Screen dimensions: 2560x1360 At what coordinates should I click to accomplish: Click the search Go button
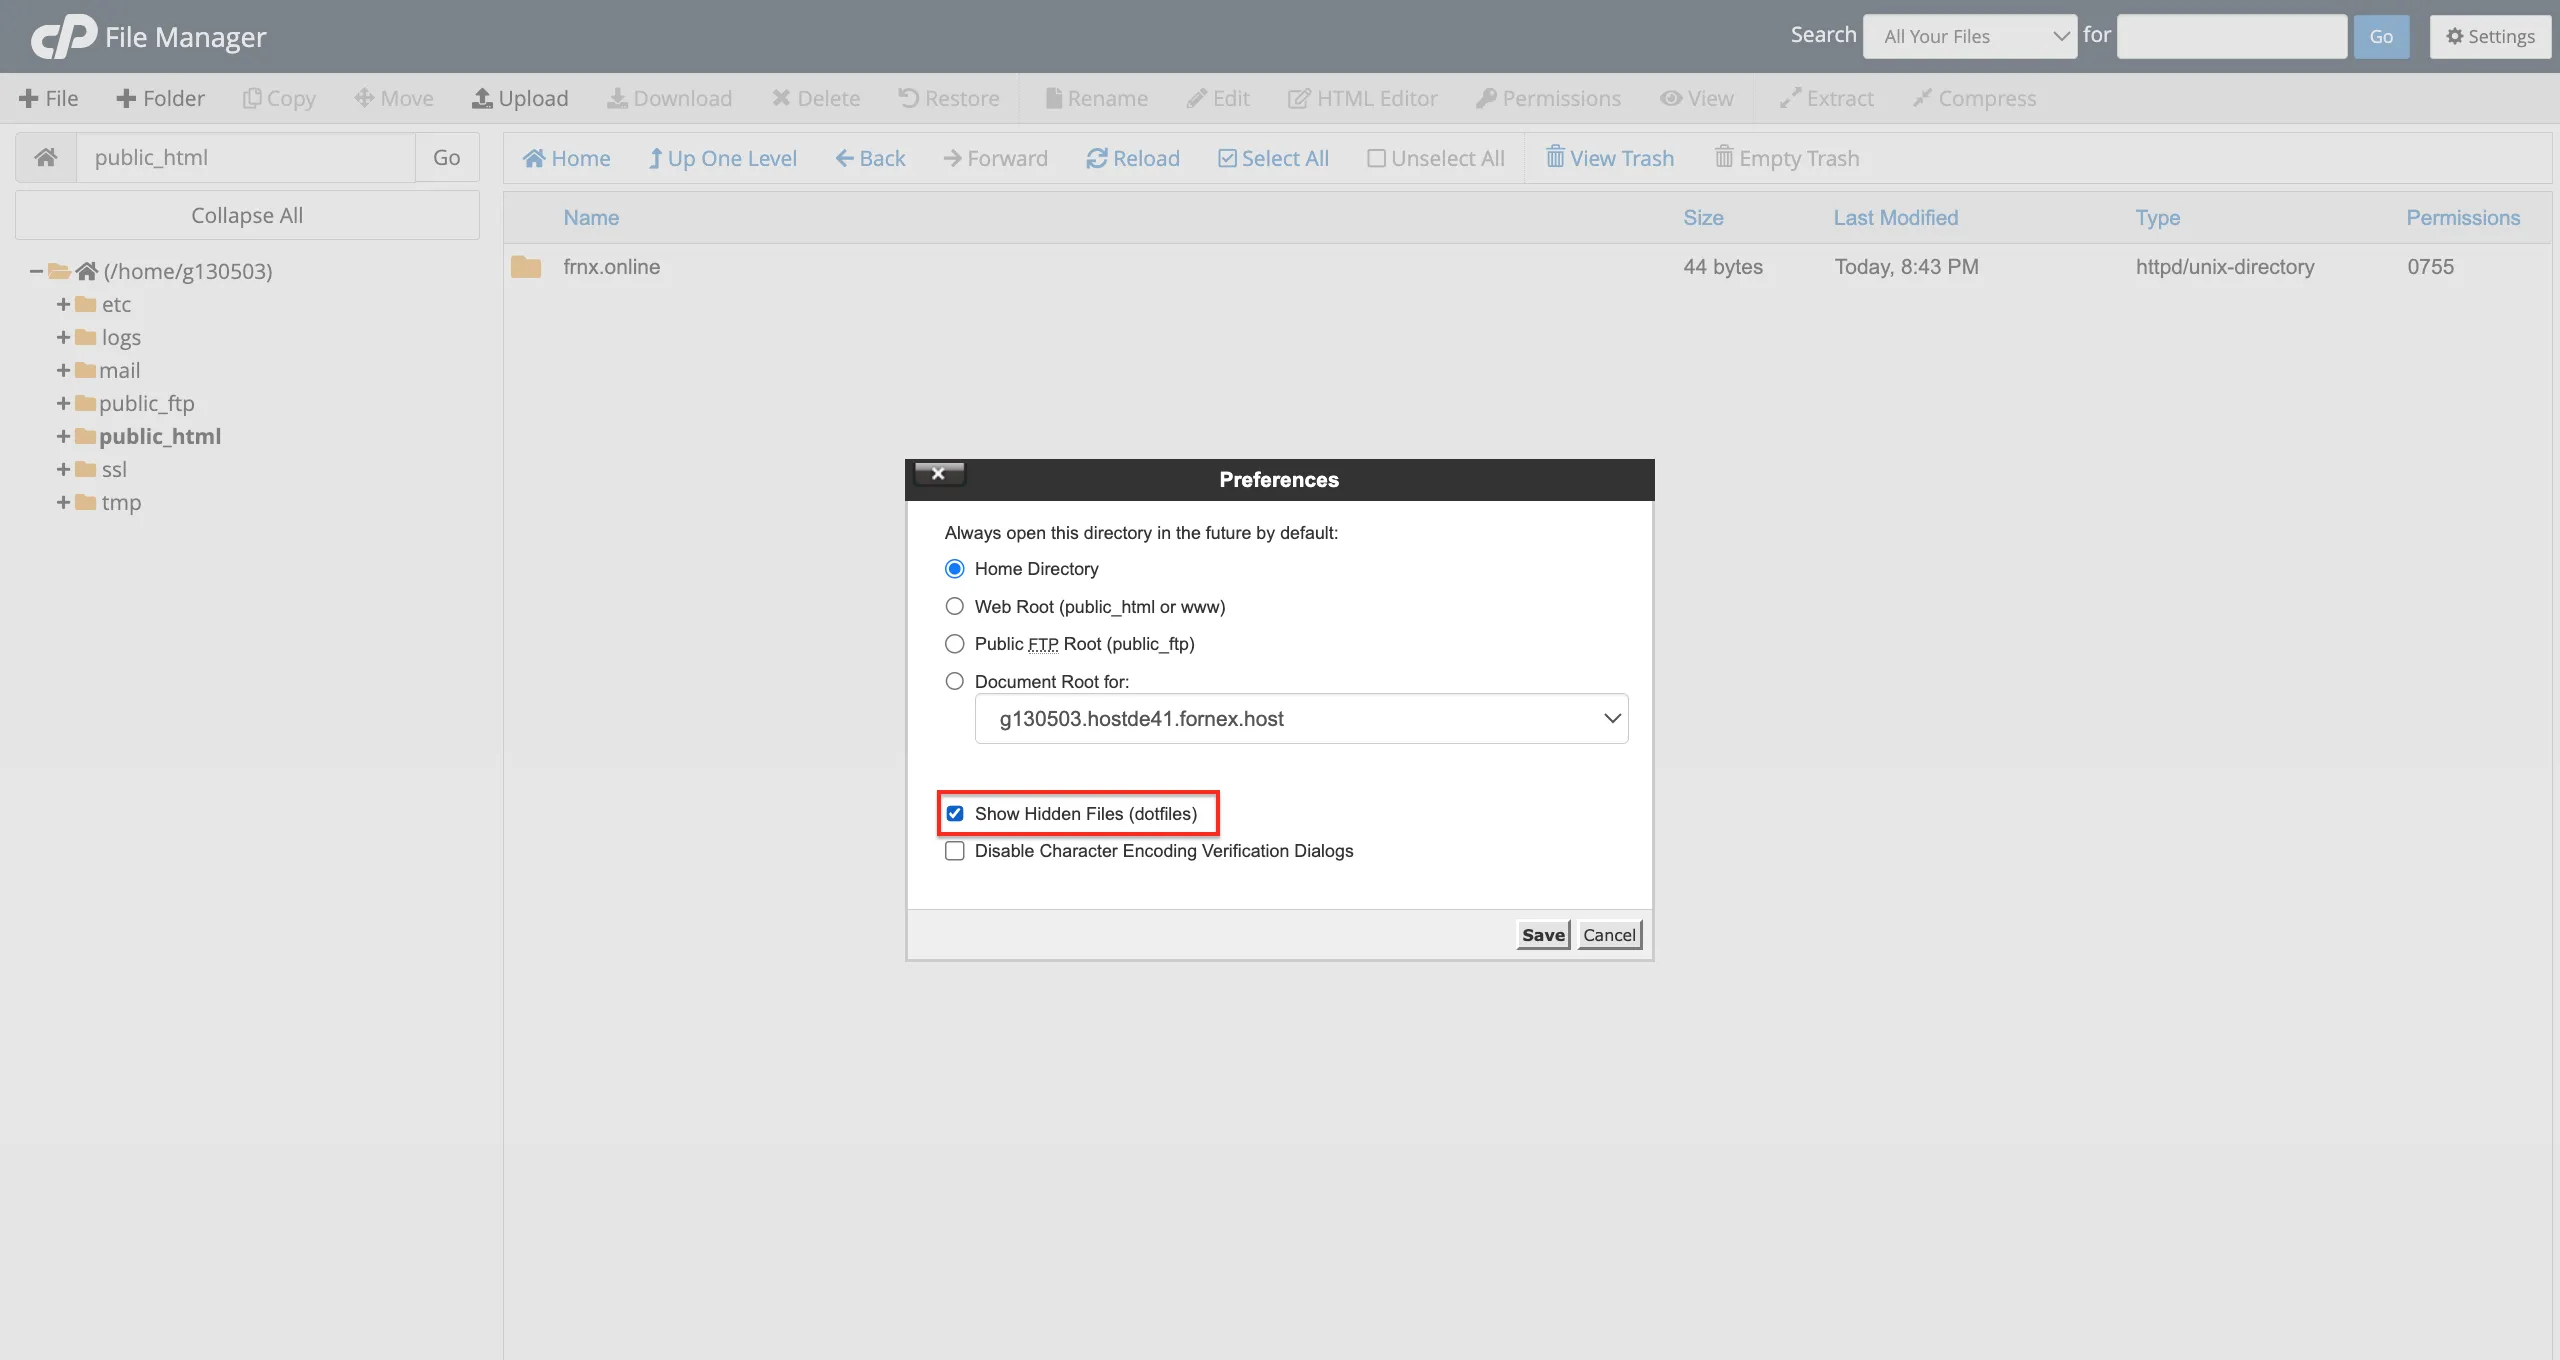click(2381, 36)
